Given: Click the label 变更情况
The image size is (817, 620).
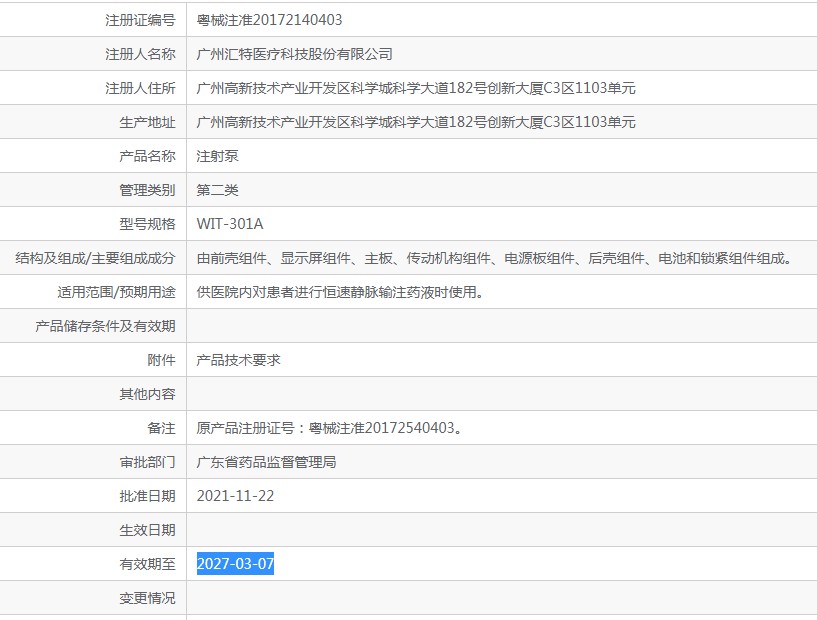Looking at the screenshot, I should coord(147,598).
